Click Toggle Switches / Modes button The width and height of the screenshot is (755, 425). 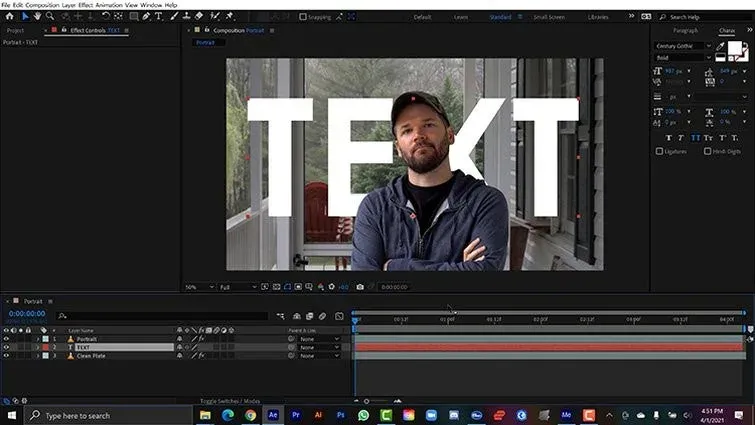pos(230,401)
